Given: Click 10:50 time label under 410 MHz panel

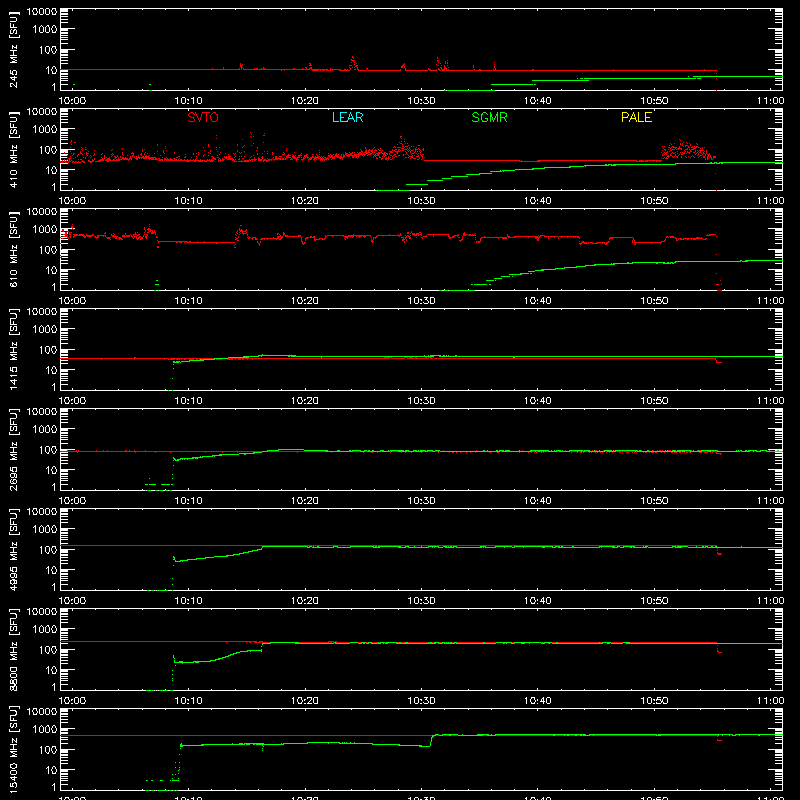Looking at the screenshot, I should pos(654,201).
